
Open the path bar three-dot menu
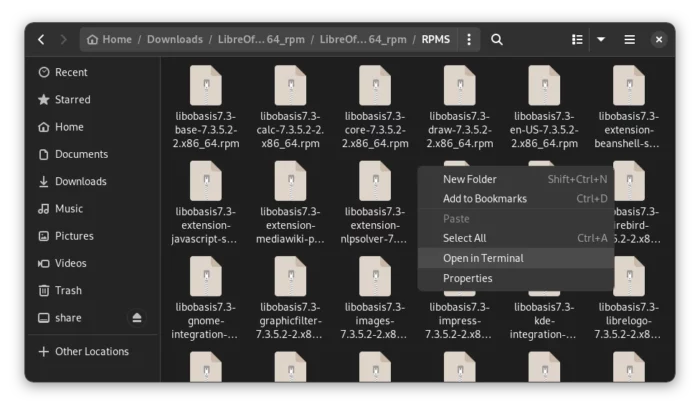coord(469,40)
